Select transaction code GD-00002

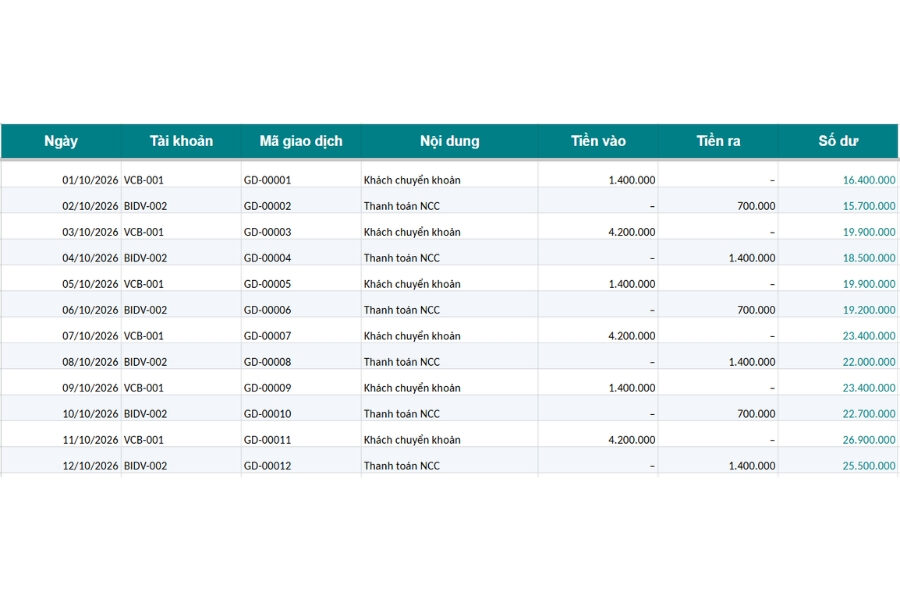click(x=267, y=206)
